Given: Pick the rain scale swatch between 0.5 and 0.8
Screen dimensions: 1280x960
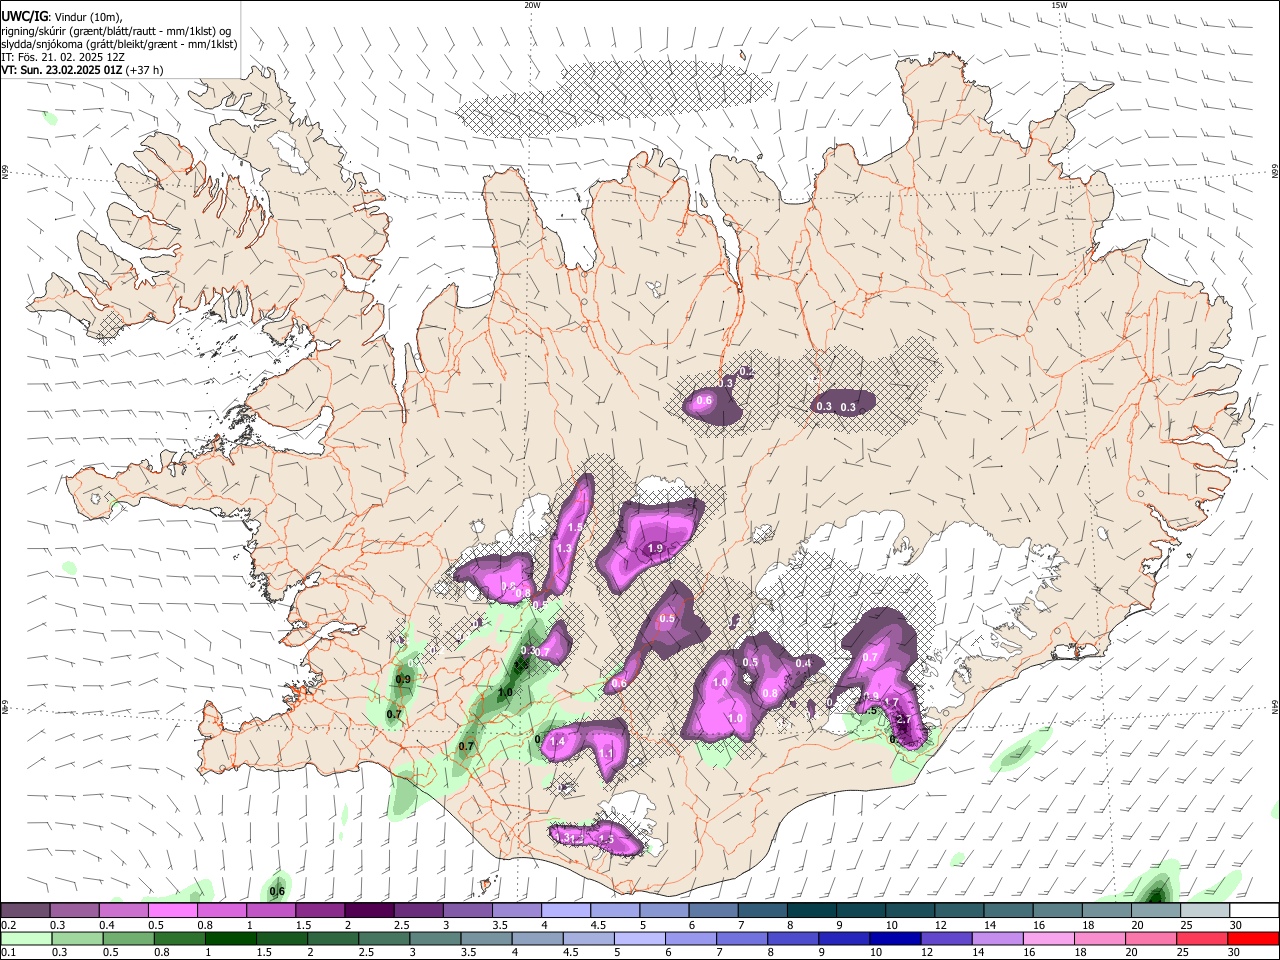Looking at the screenshot, I should coord(129,938).
